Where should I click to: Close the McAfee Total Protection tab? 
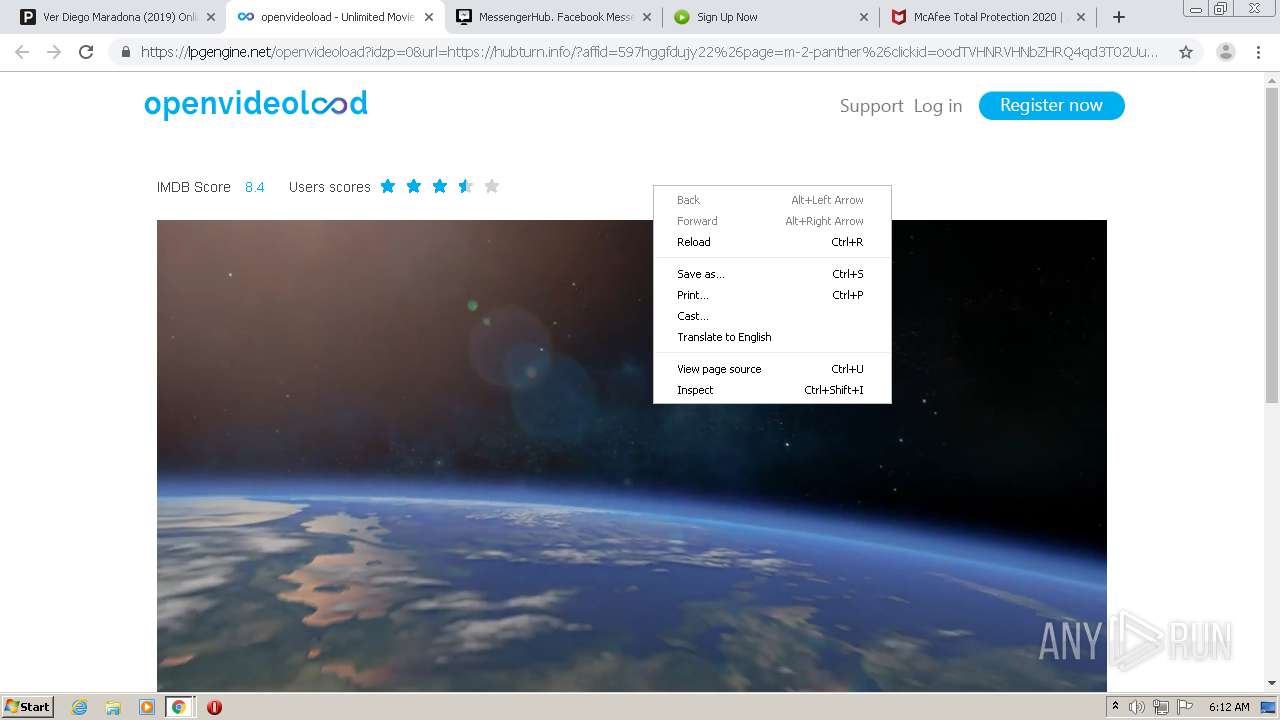(x=1081, y=17)
